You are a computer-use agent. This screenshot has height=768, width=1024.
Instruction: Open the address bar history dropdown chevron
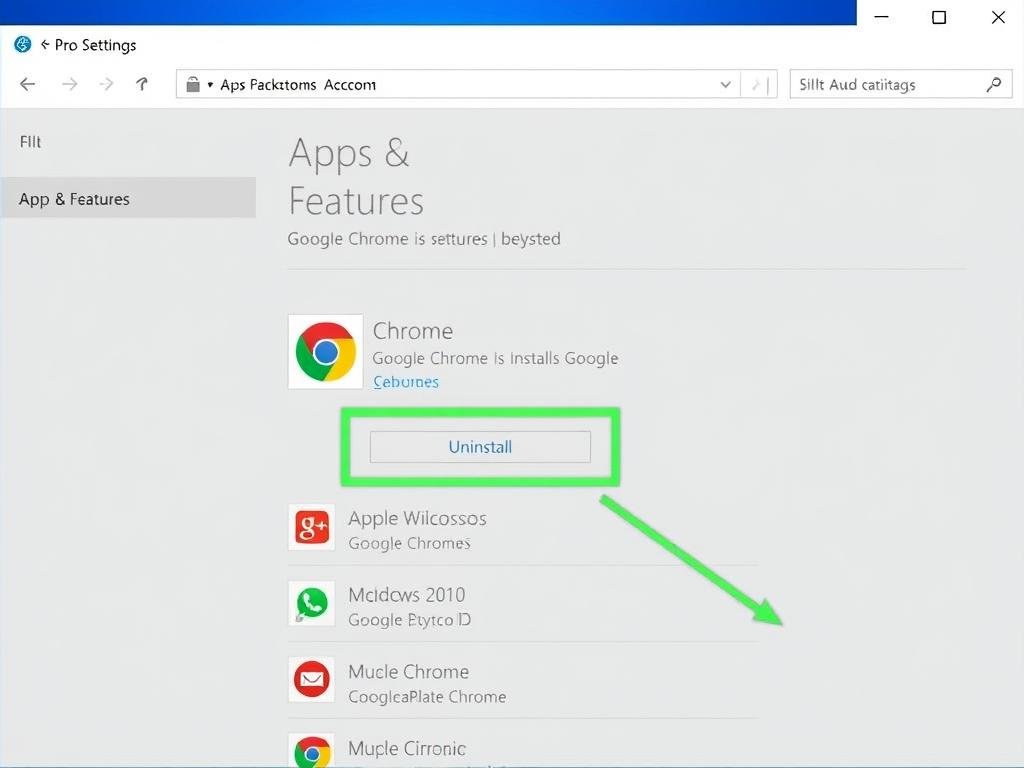click(x=725, y=84)
